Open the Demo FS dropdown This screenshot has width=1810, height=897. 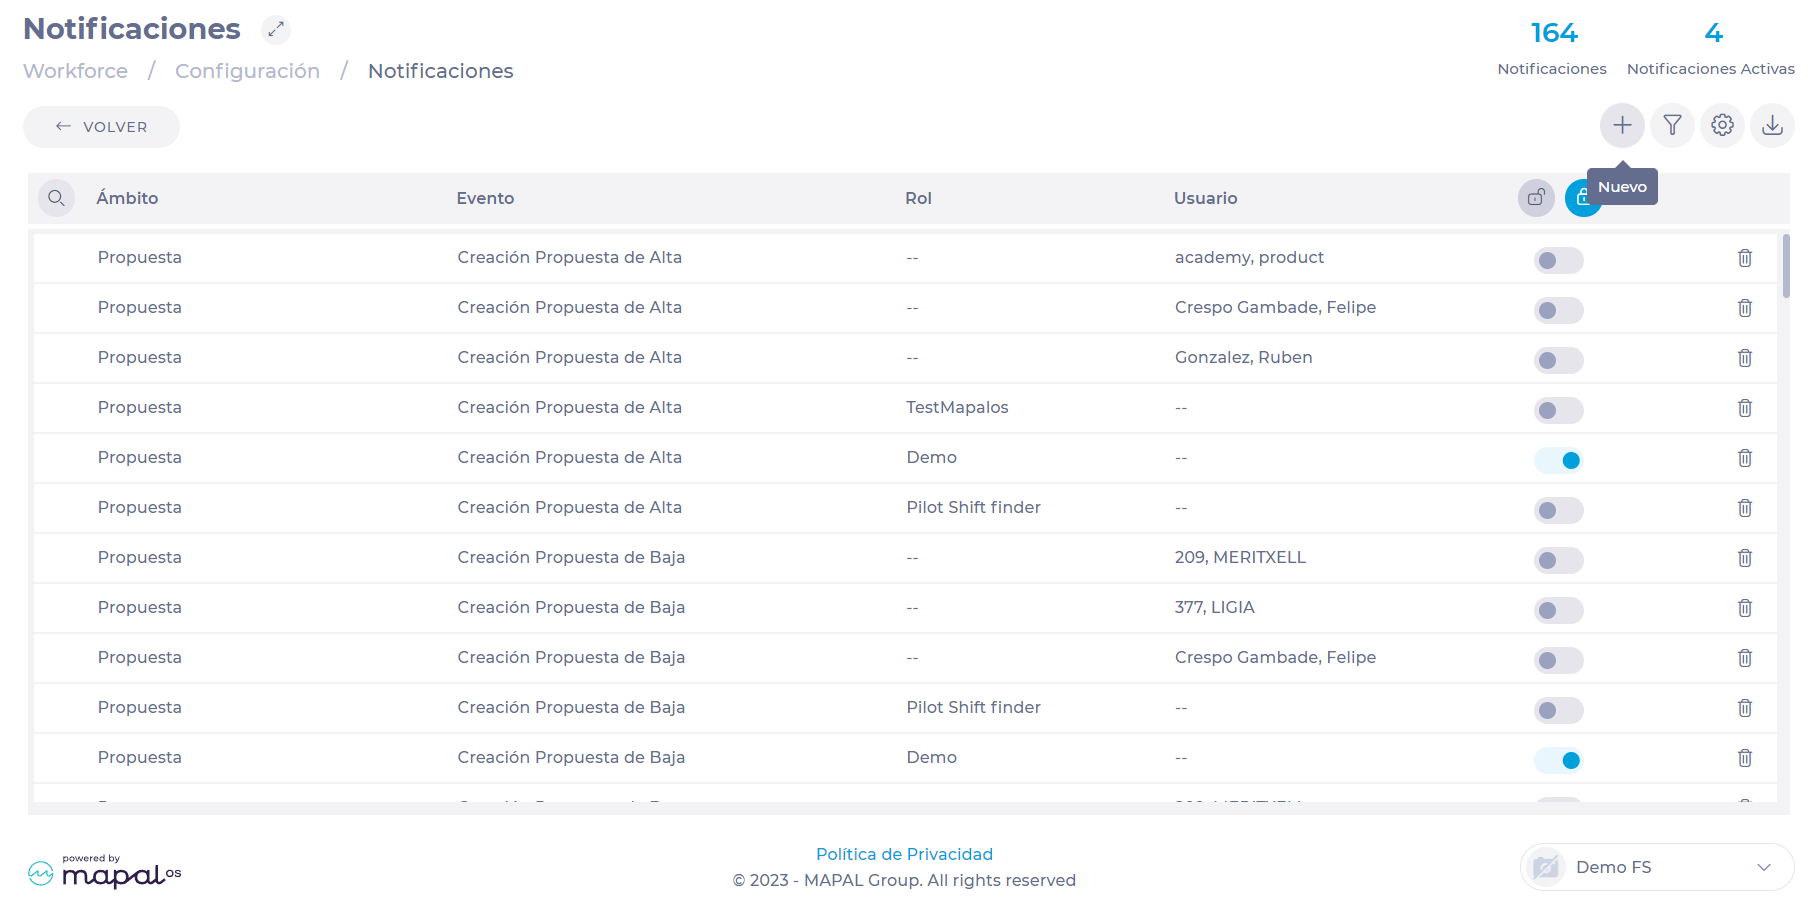pos(1657,867)
